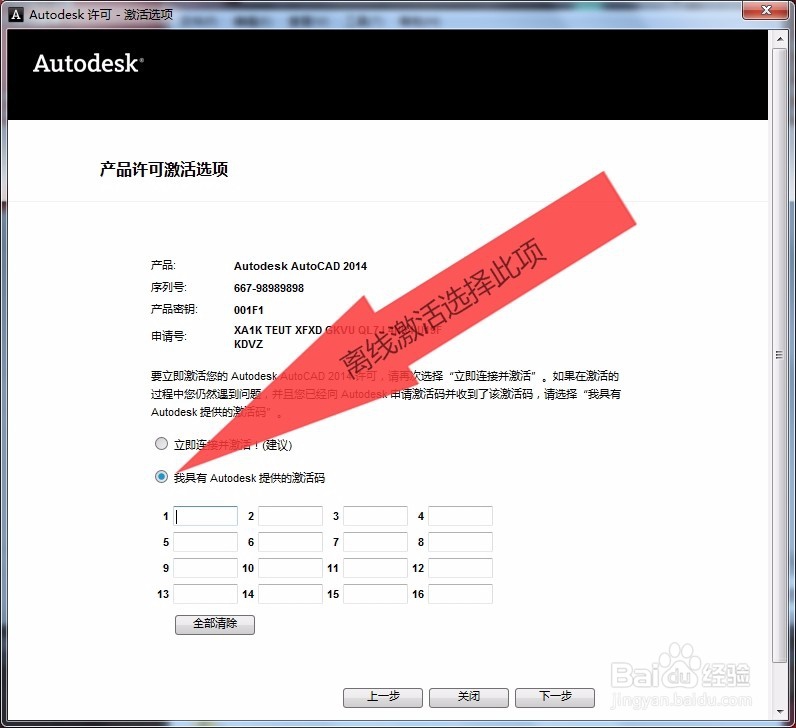Click the request code text KDVZ
796x728 pixels.
click(248, 344)
